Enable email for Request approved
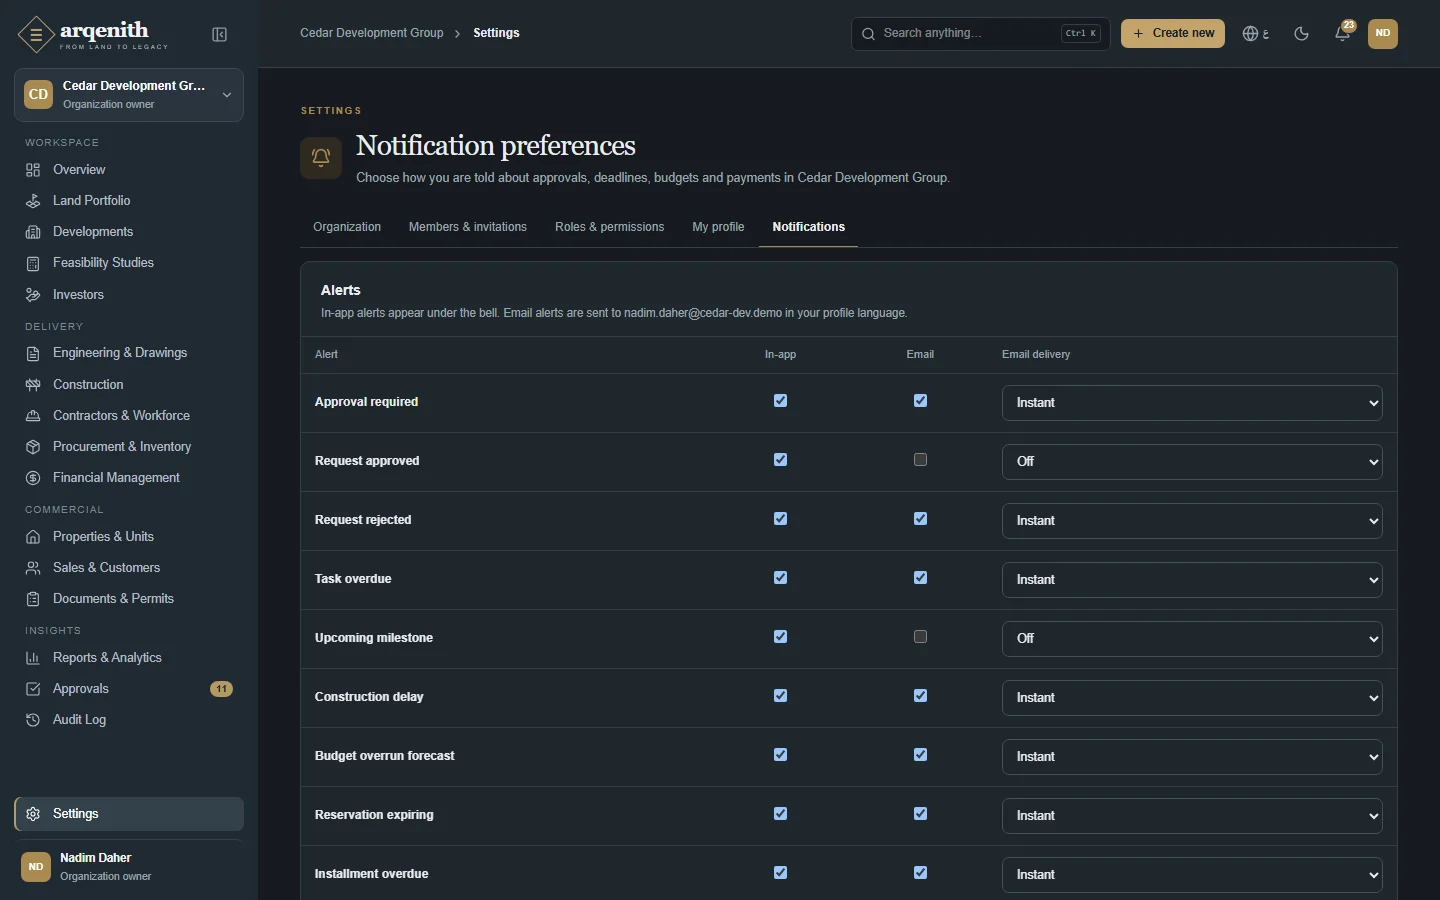 point(921,460)
